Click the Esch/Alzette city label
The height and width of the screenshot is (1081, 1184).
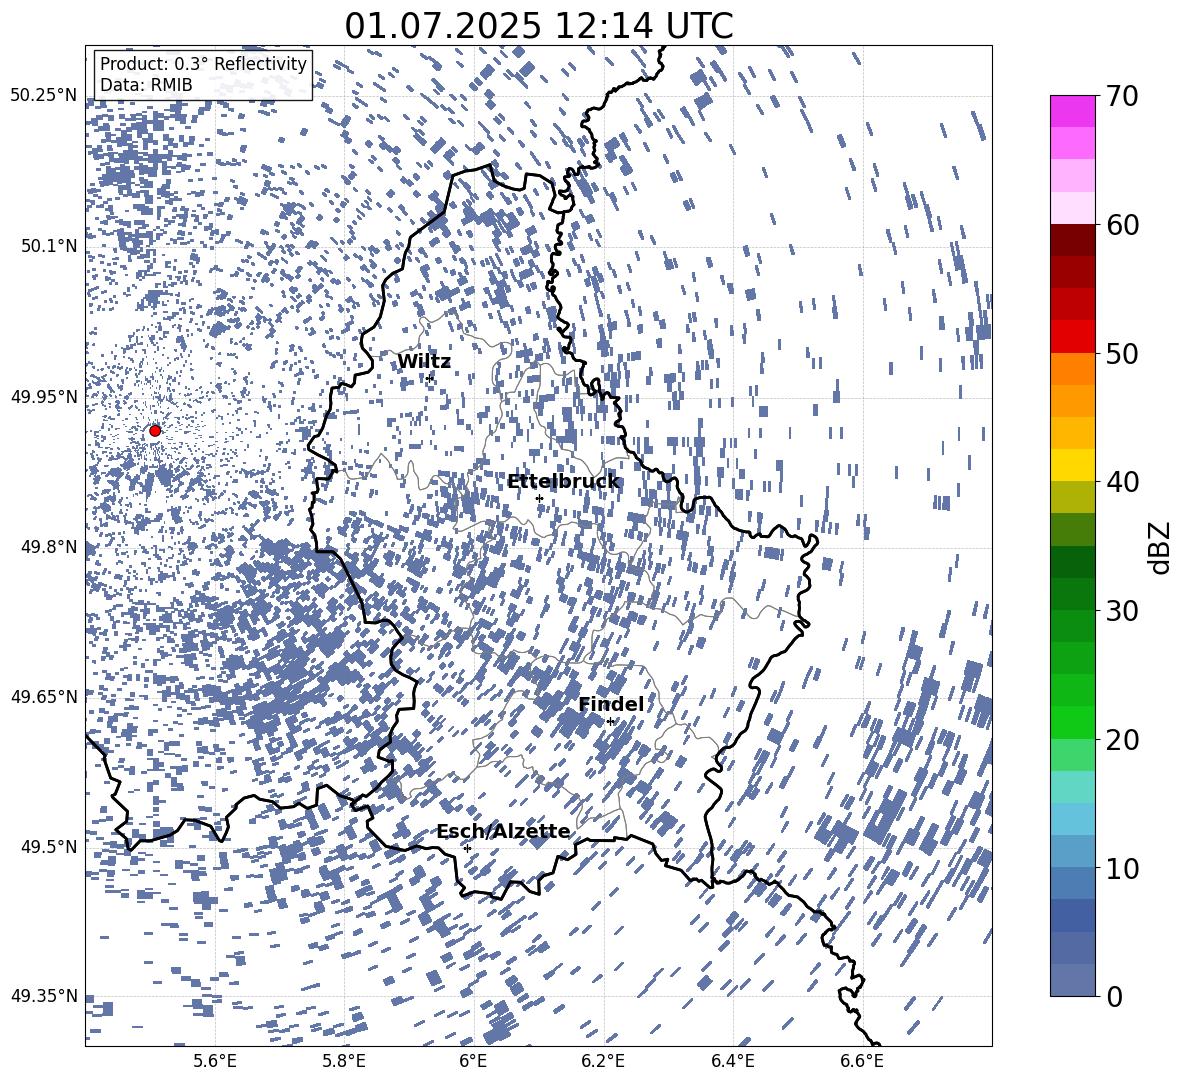pos(504,831)
